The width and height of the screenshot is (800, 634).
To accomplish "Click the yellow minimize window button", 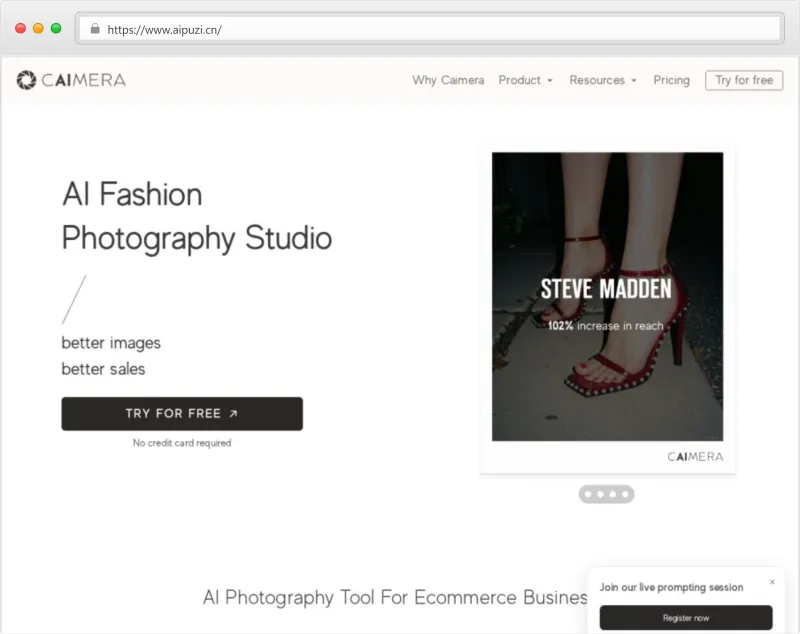I will (x=38, y=29).
